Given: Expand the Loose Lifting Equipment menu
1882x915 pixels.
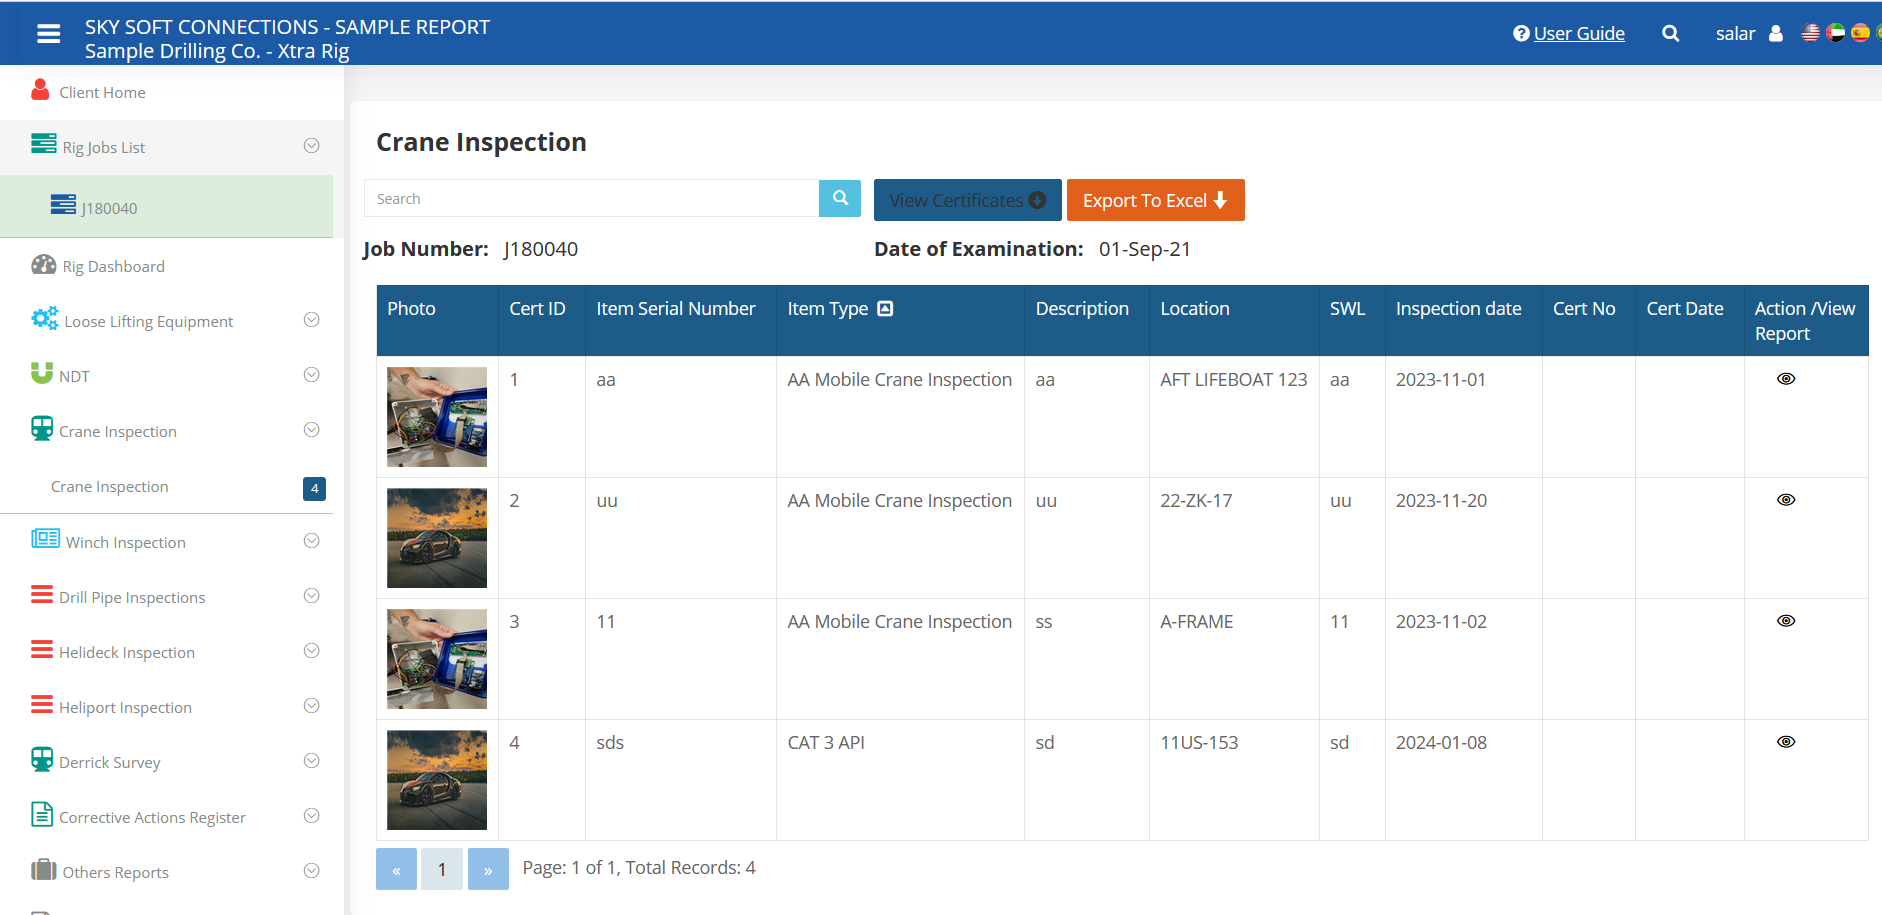Looking at the screenshot, I should click(x=311, y=320).
